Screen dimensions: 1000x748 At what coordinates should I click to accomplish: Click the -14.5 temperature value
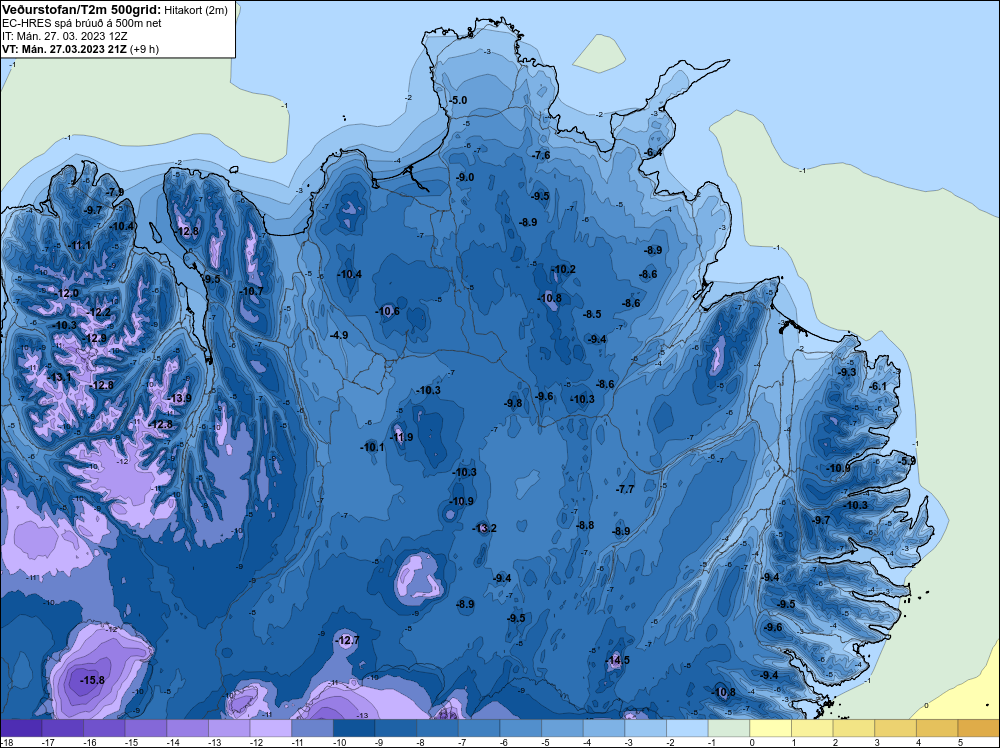(x=617, y=660)
